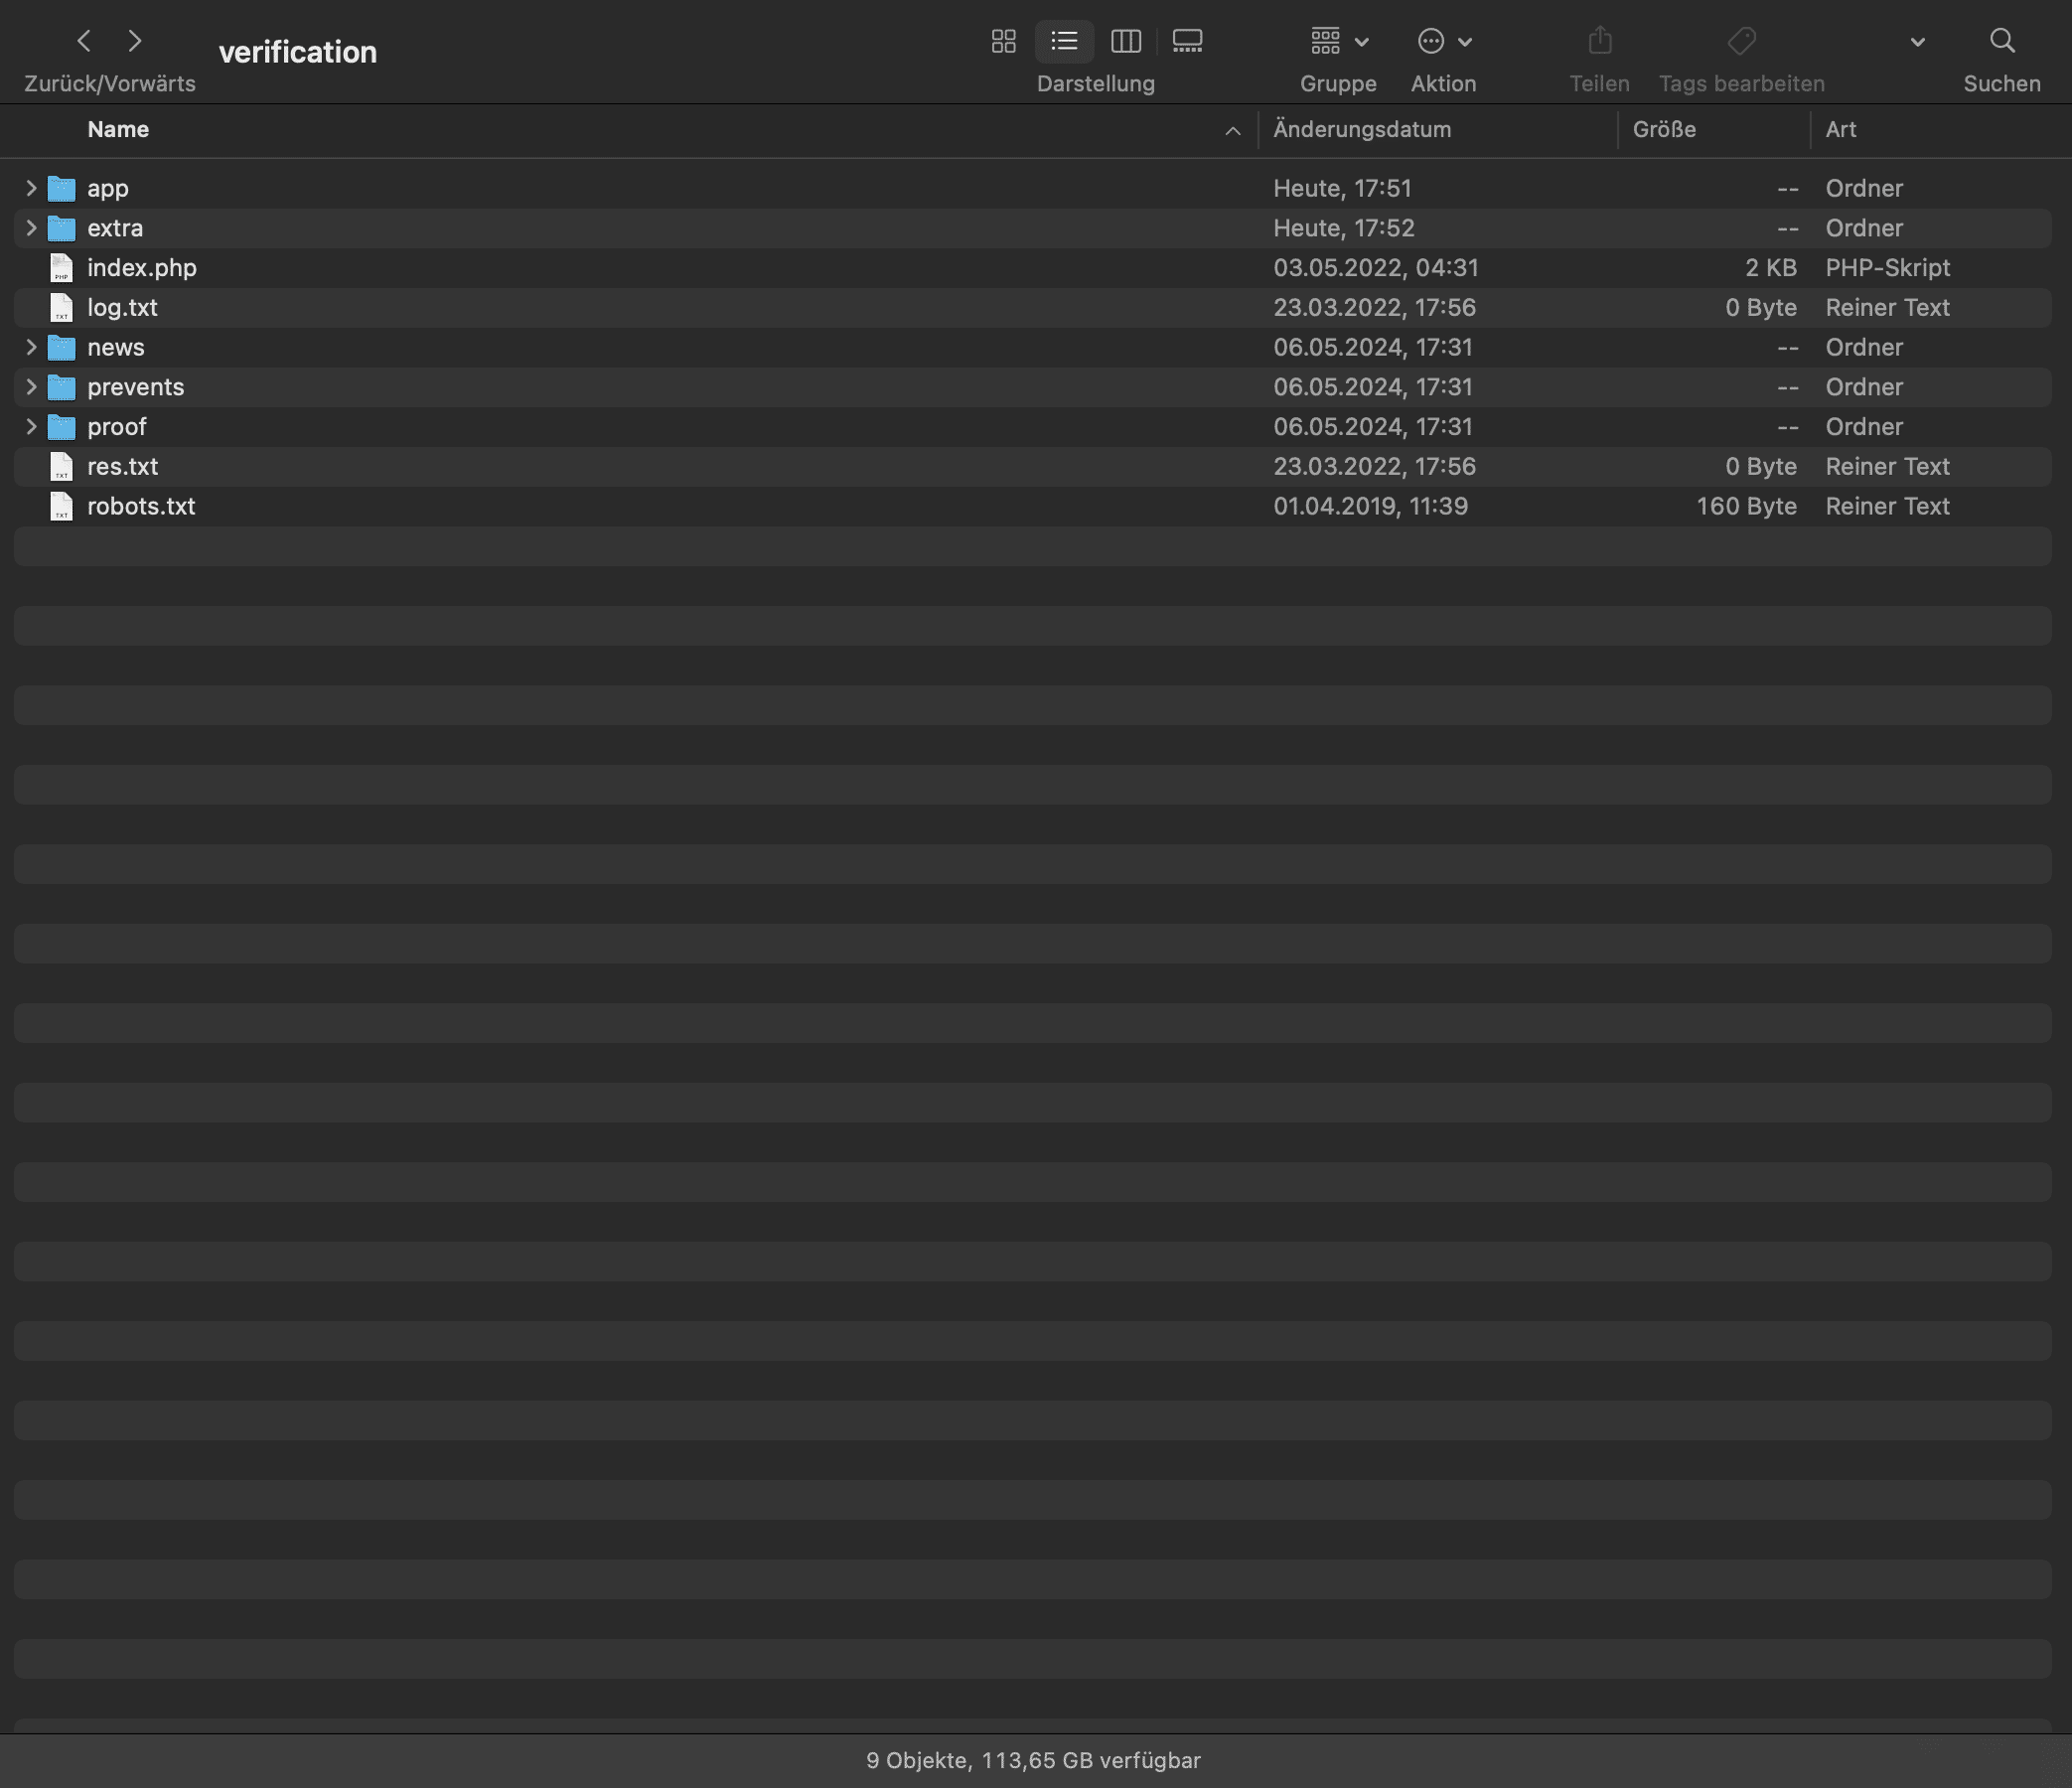Viewport: 2072px width, 1788px height.
Task: Click the Teilen share icon
Action: 1600,41
